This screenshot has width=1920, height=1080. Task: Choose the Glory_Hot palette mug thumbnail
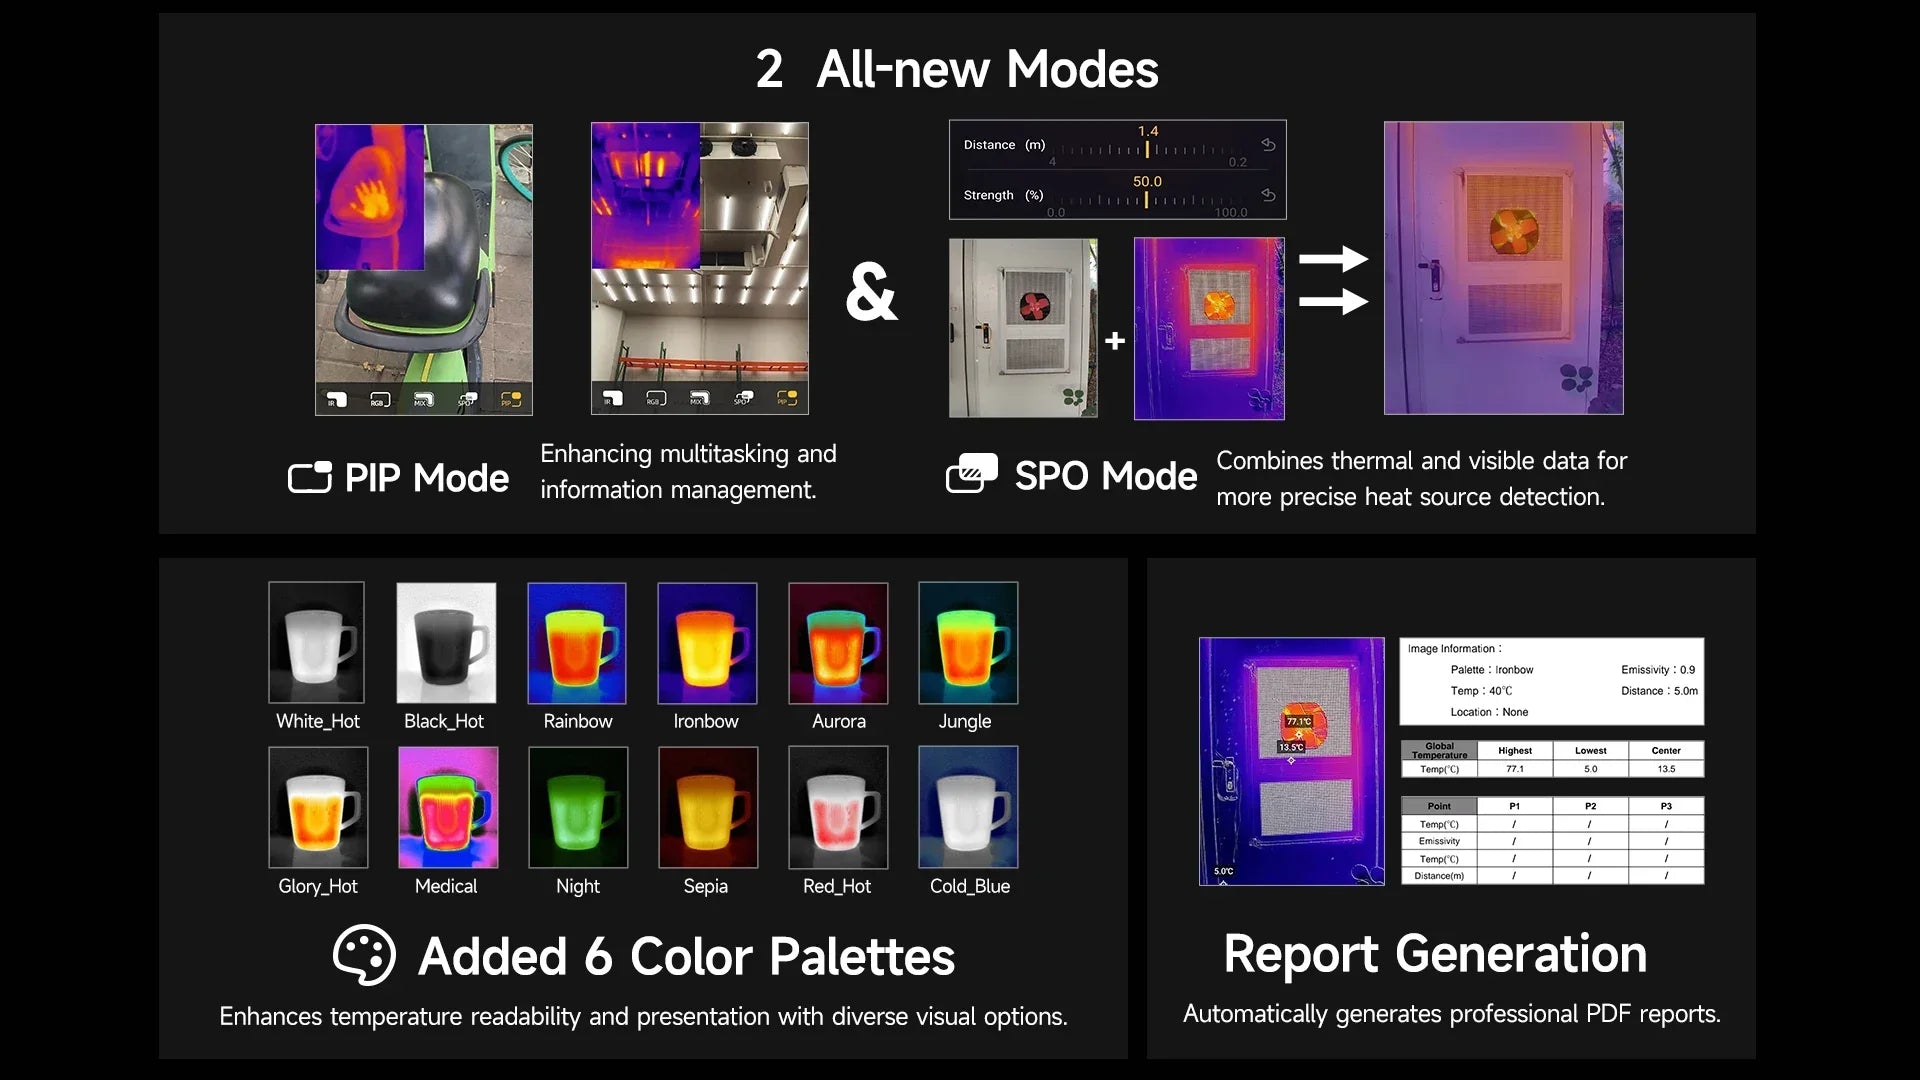tap(318, 807)
